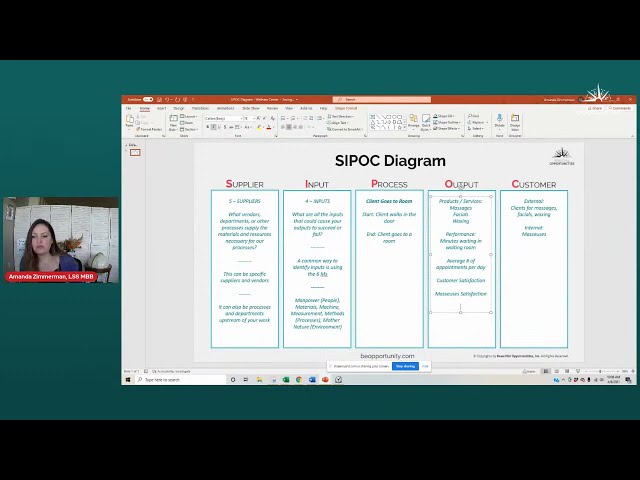Click the Output text box on slide
Viewport: 640px width, 480px height.
(461, 254)
